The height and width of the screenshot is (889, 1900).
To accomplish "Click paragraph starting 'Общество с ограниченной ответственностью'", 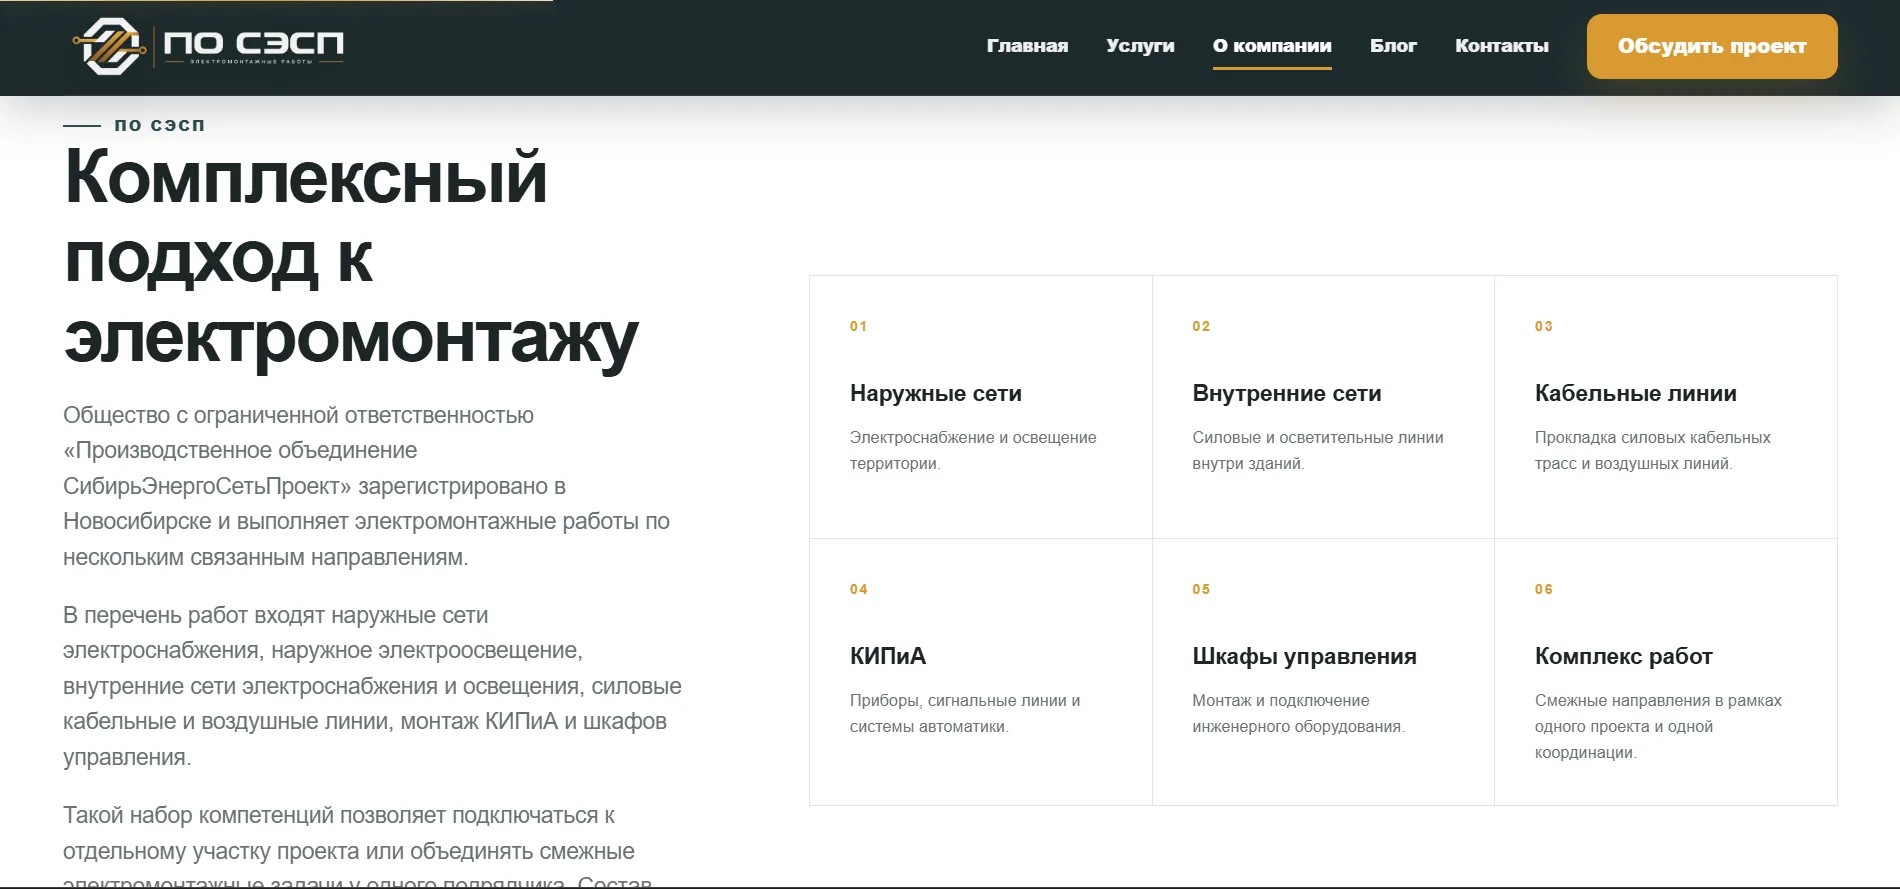I will pyautogui.click(x=367, y=486).
